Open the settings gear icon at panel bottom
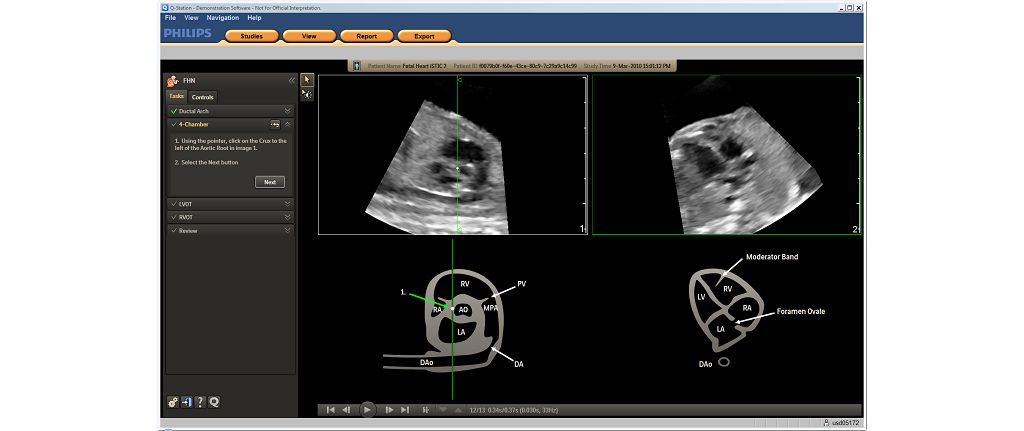Screen dimensions: 1024x431 pos(173,402)
